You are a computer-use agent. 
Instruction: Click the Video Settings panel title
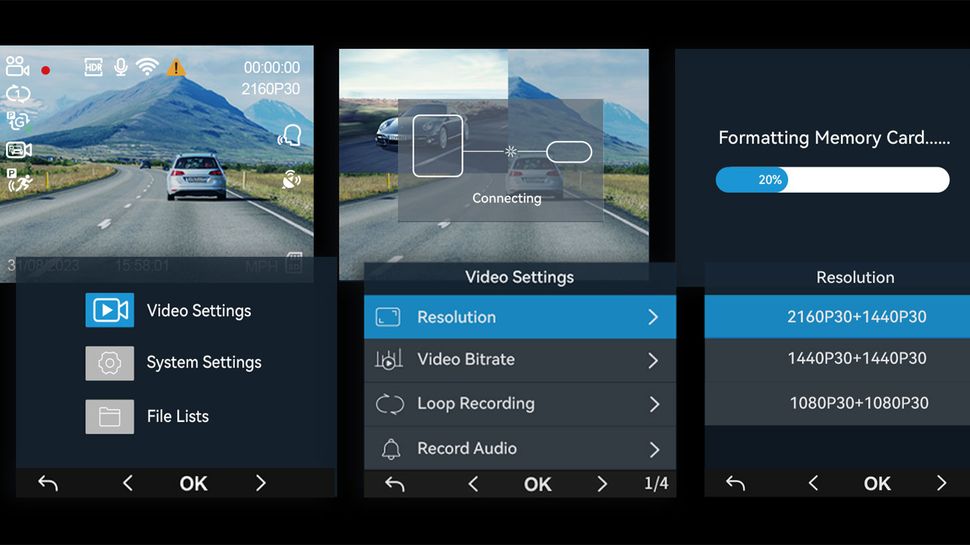tap(520, 277)
